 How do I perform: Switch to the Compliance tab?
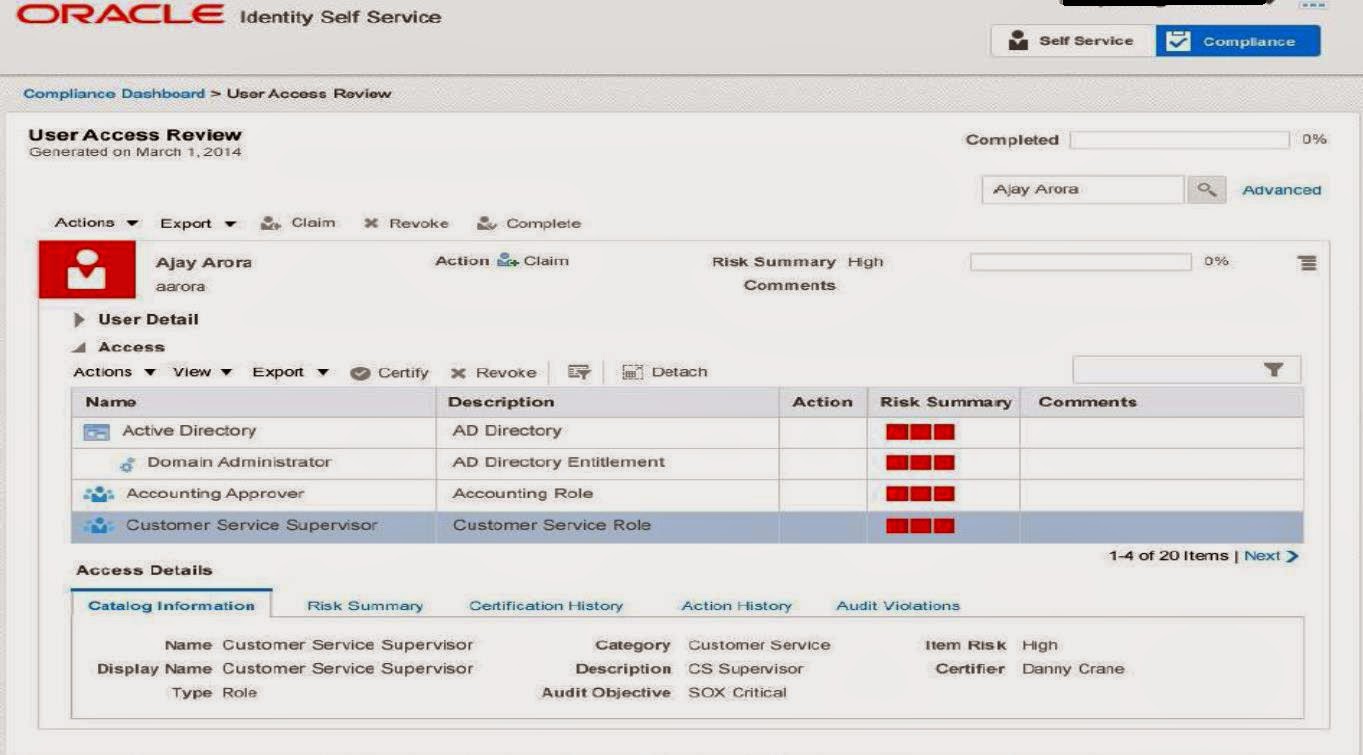(1239, 41)
